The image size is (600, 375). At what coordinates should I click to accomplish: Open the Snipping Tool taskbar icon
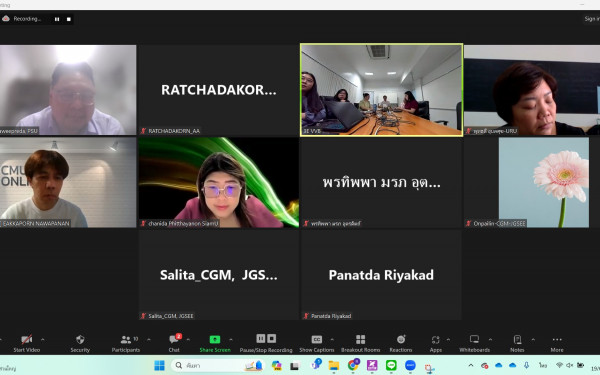pyautogui.click(x=429, y=367)
